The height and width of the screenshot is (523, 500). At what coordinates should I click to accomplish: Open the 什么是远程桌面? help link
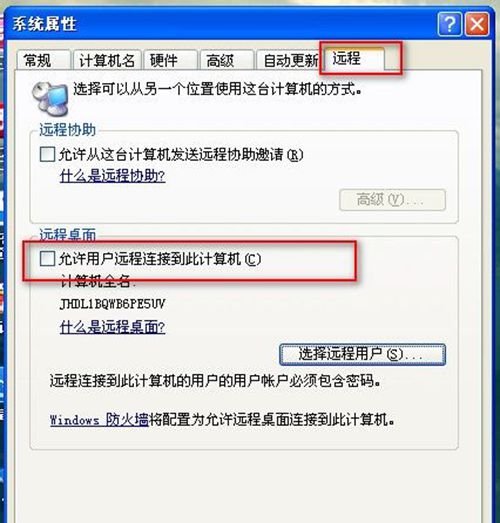pos(112,327)
